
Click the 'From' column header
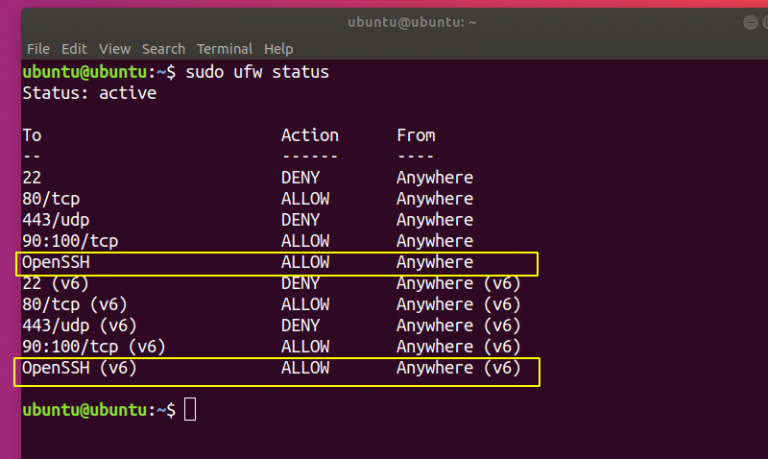(x=416, y=135)
